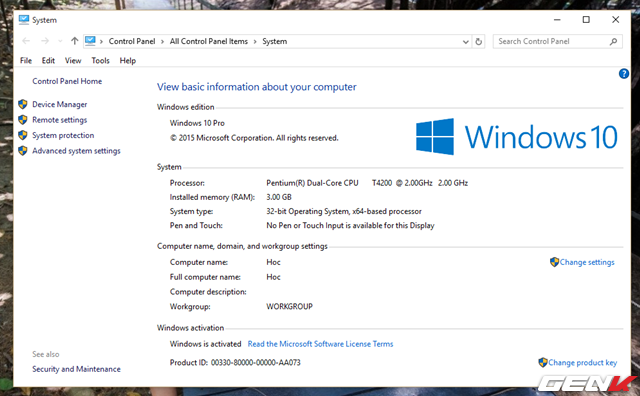The image size is (640, 396).
Task: Expand chevron after All Control Panel Items
Action: (x=255, y=42)
